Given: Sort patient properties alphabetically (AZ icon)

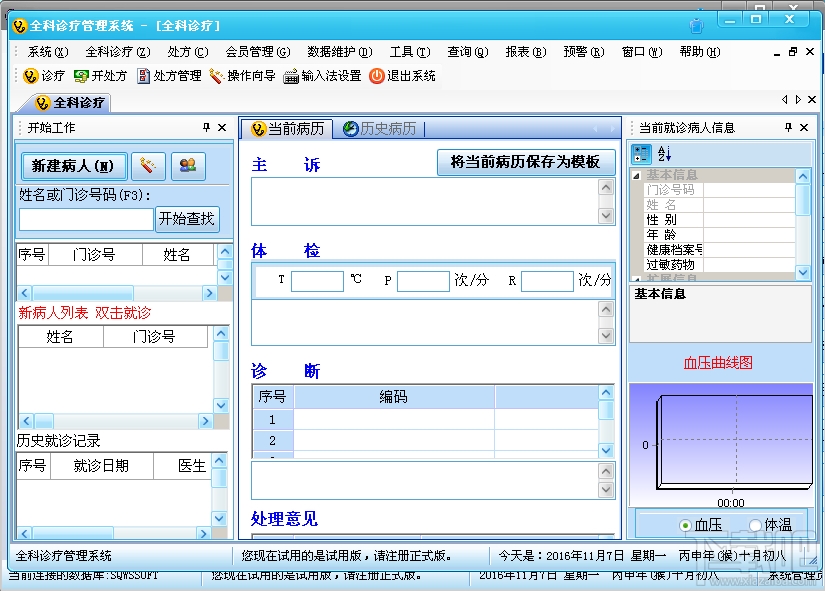Looking at the screenshot, I should [x=665, y=154].
